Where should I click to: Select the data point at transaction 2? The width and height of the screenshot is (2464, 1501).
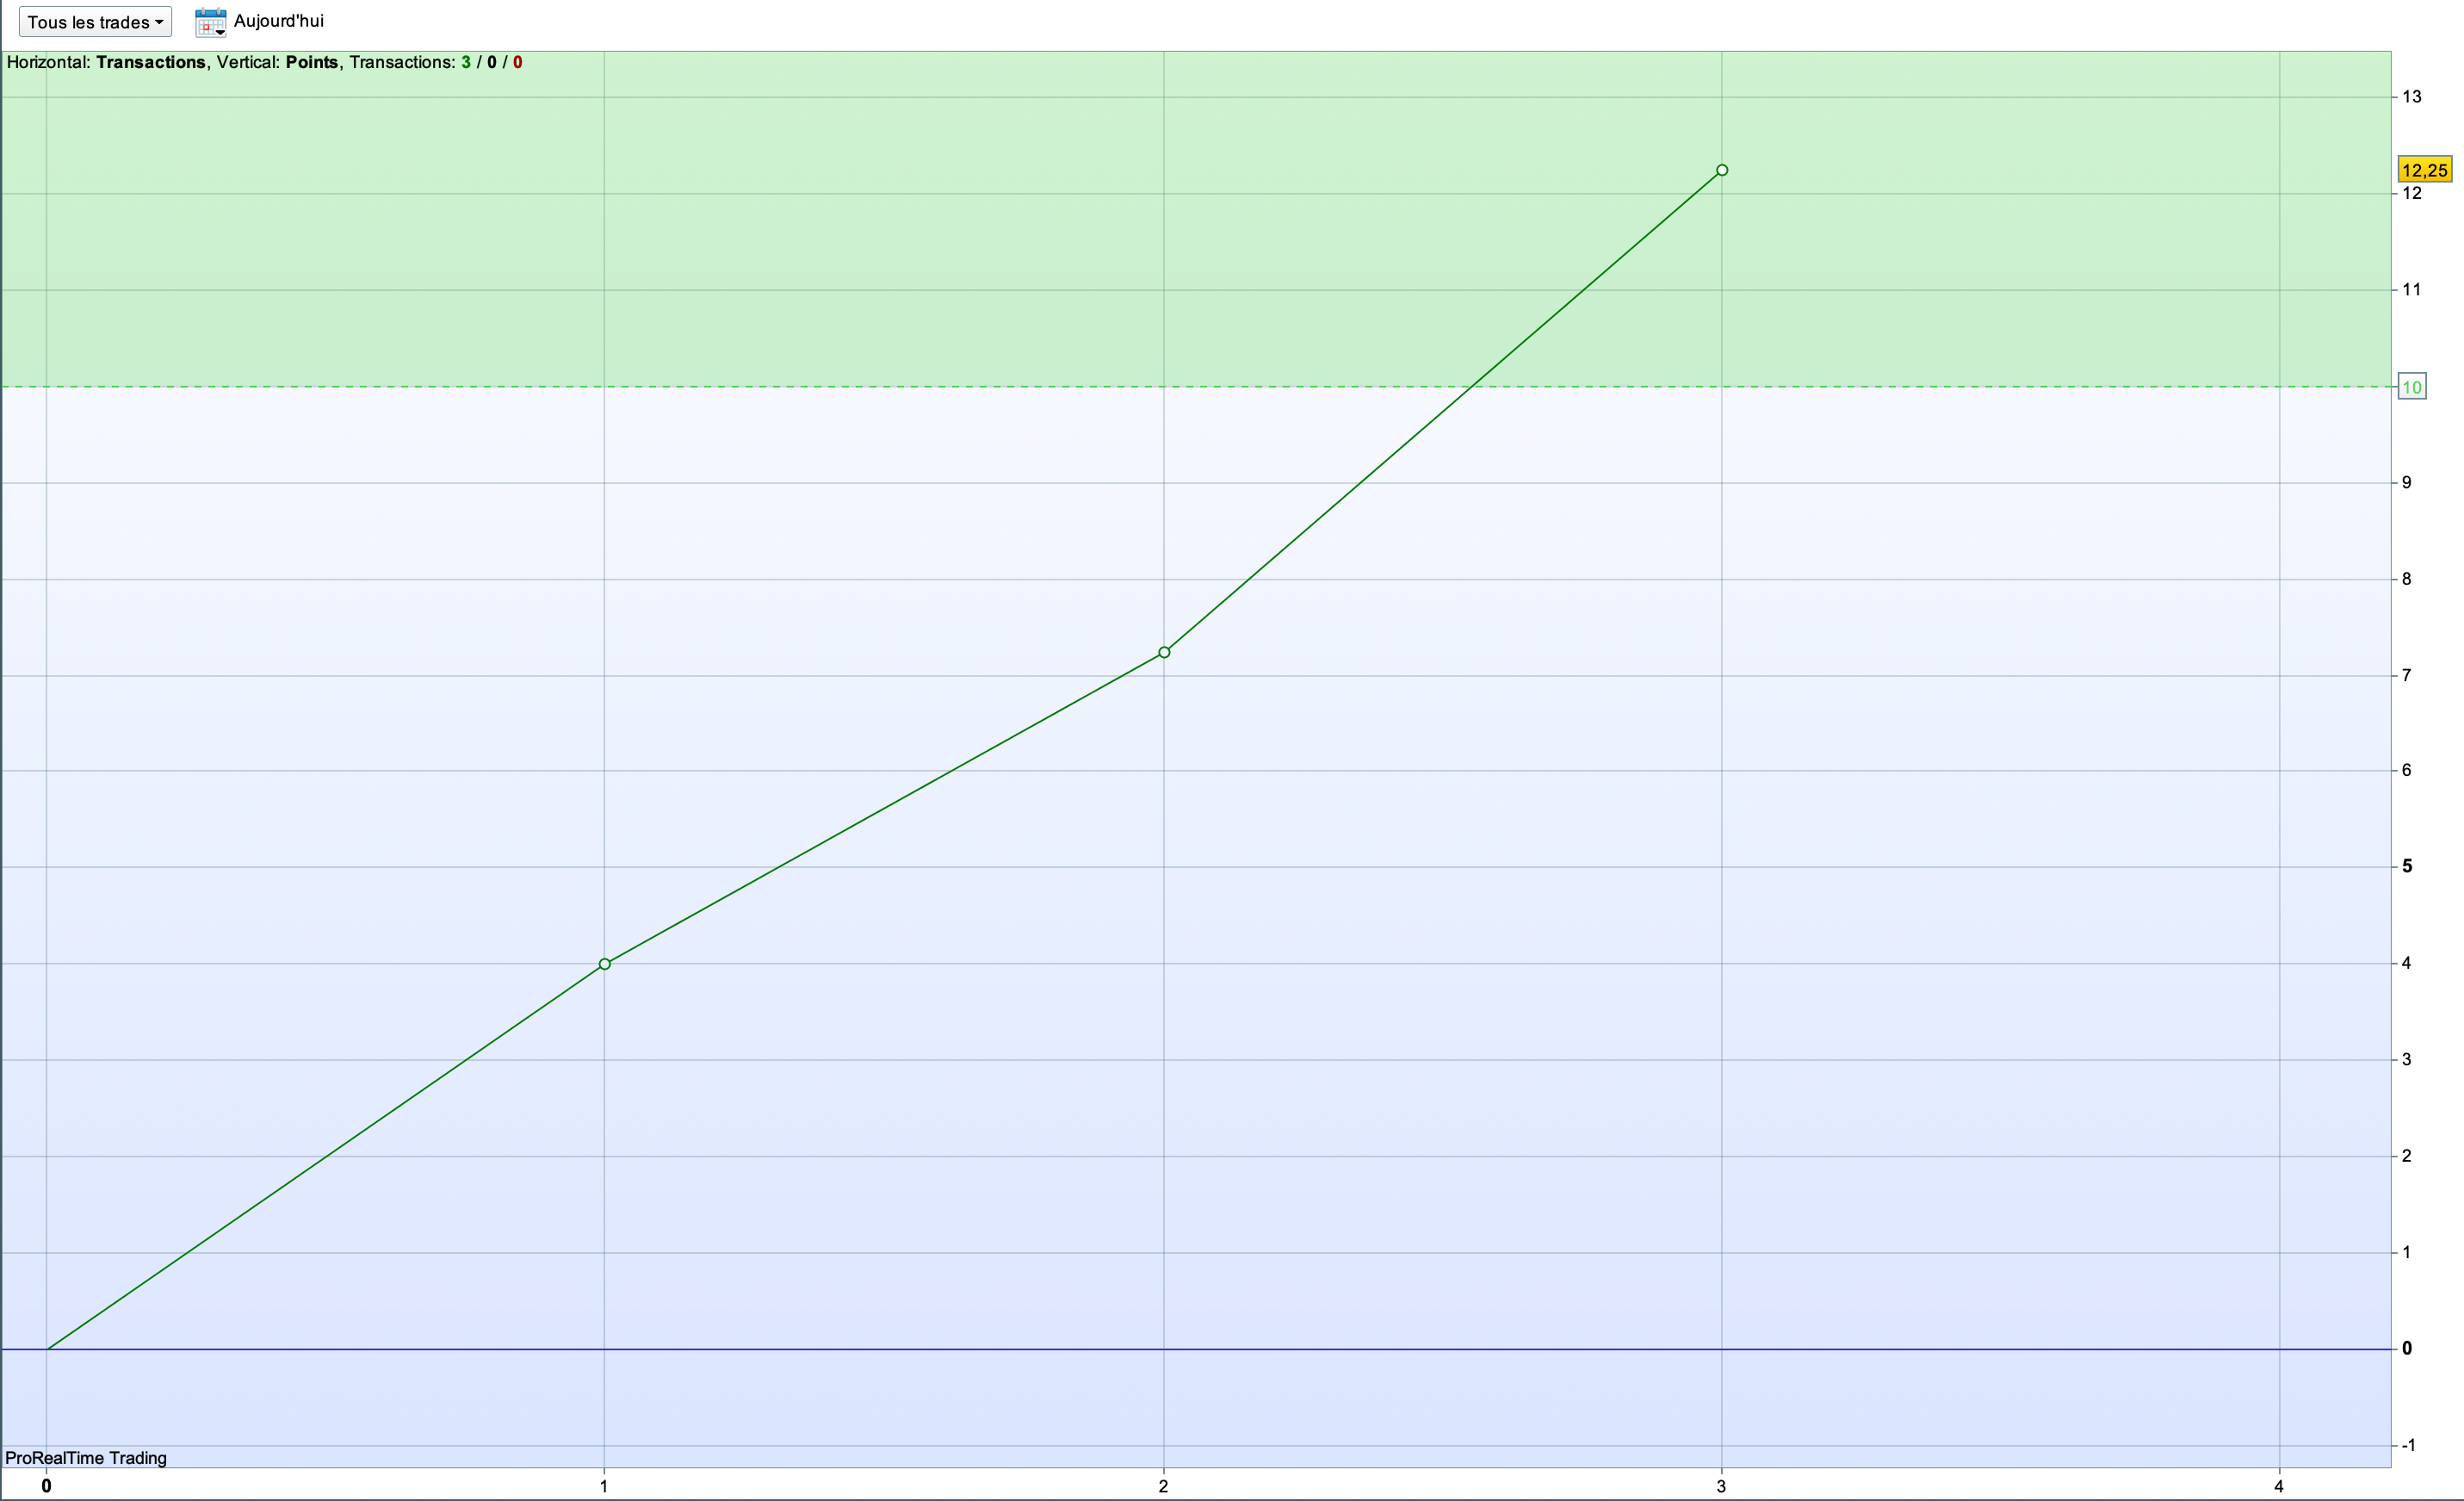point(1164,652)
